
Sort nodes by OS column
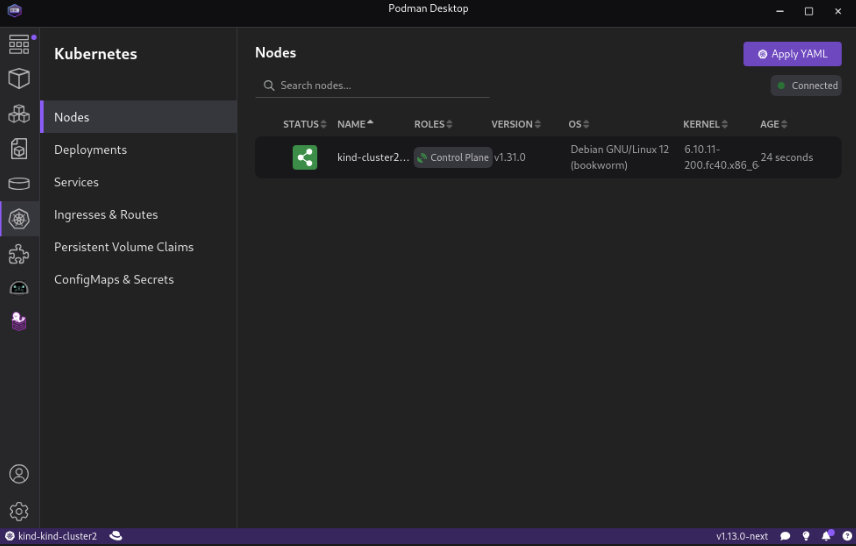(x=579, y=124)
